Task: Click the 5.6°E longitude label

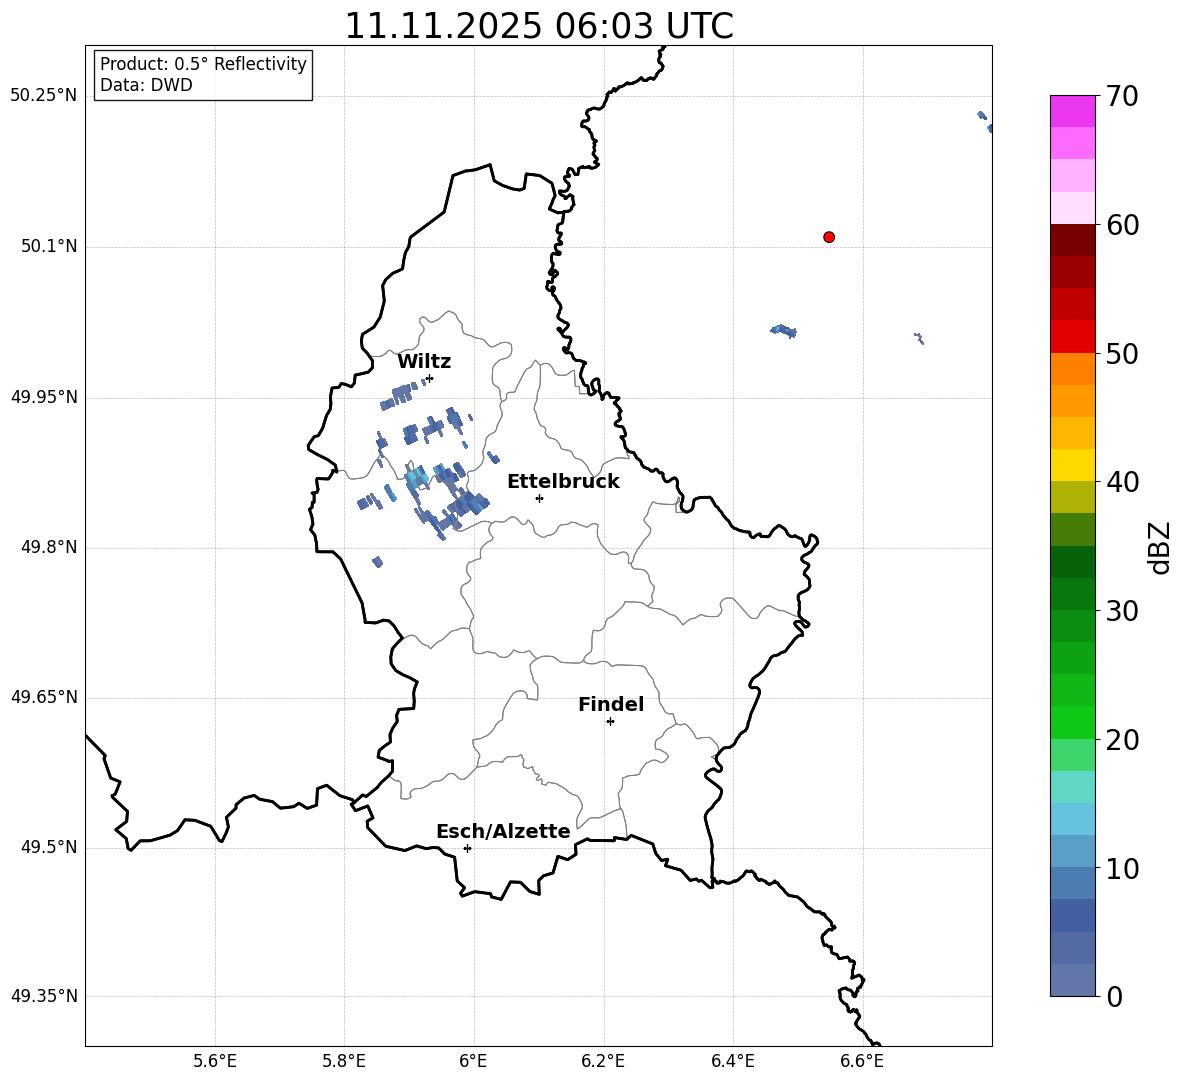Action: pos(215,1061)
